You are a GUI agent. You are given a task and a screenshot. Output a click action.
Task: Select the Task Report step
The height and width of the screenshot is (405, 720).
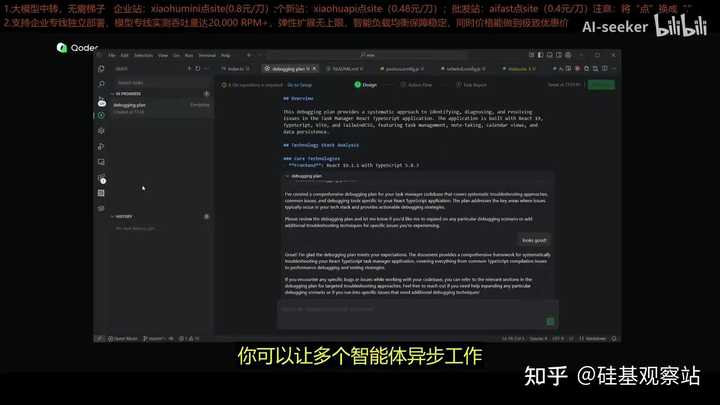[x=472, y=85]
